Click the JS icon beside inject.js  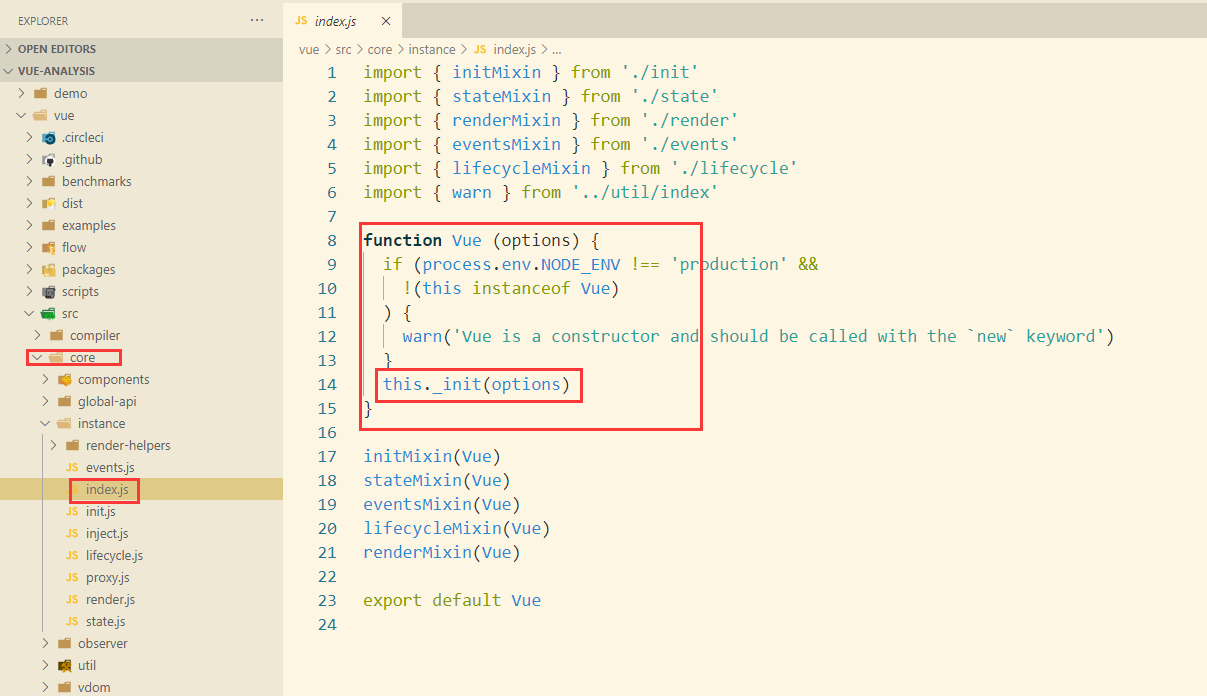[x=72, y=534]
